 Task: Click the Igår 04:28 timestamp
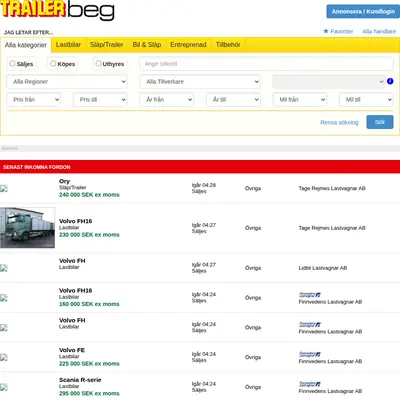(204, 185)
